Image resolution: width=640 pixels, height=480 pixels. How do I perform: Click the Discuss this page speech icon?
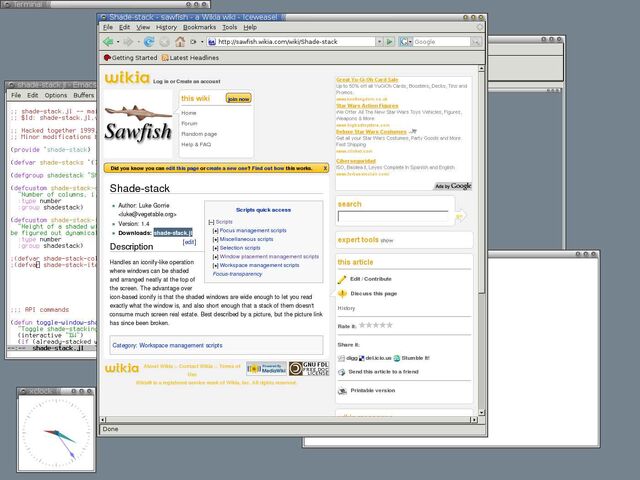342,293
